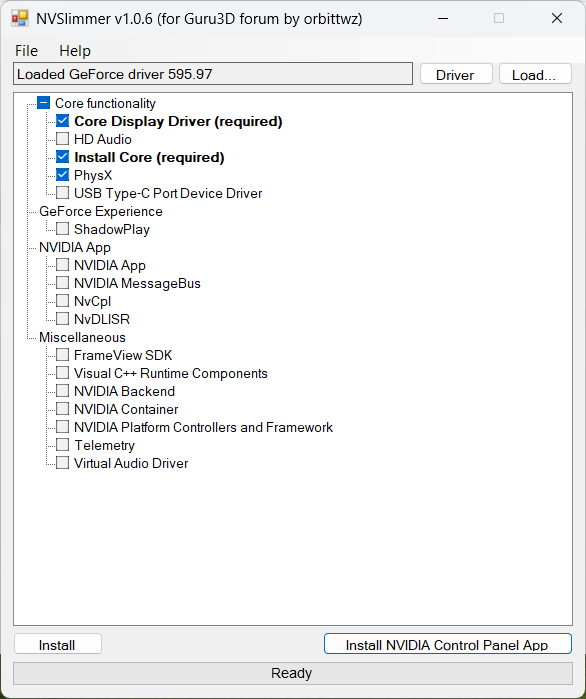
Task: Open the Help menu
Action: (75, 50)
